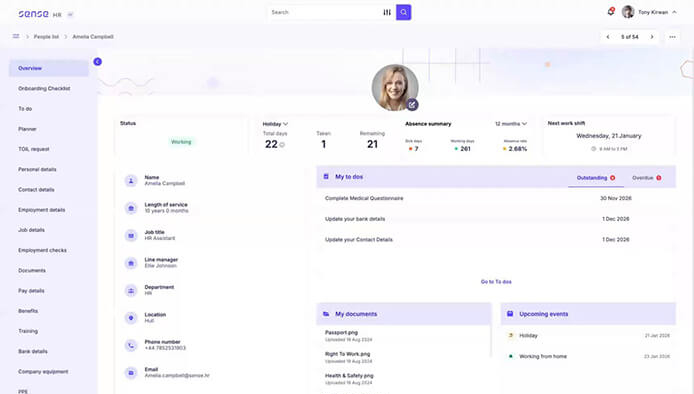This screenshot has height=394, width=694.
Task: Click the clock icon under next work shift
Action: (x=594, y=149)
